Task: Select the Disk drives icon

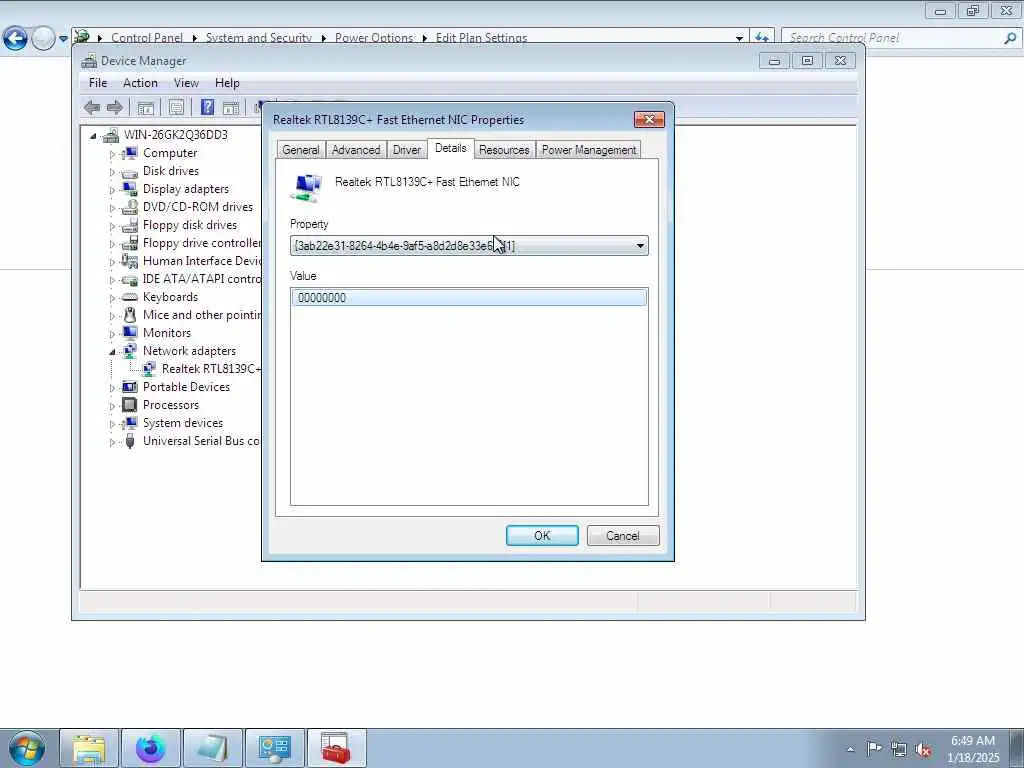Action: click(130, 171)
